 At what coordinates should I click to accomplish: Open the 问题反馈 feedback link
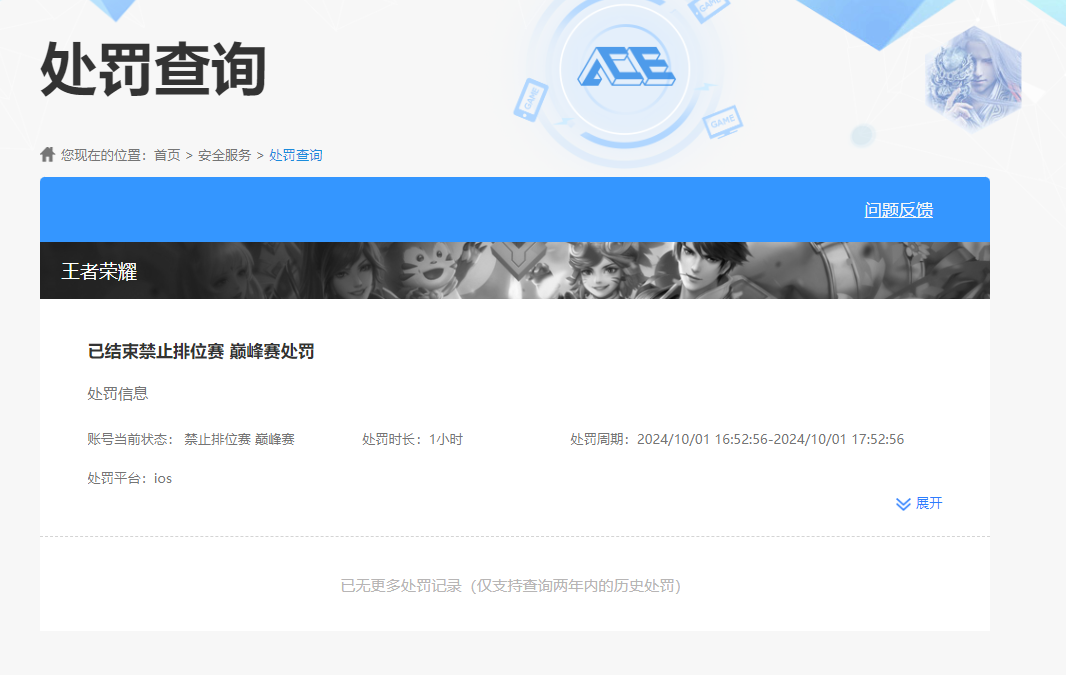coord(899,210)
